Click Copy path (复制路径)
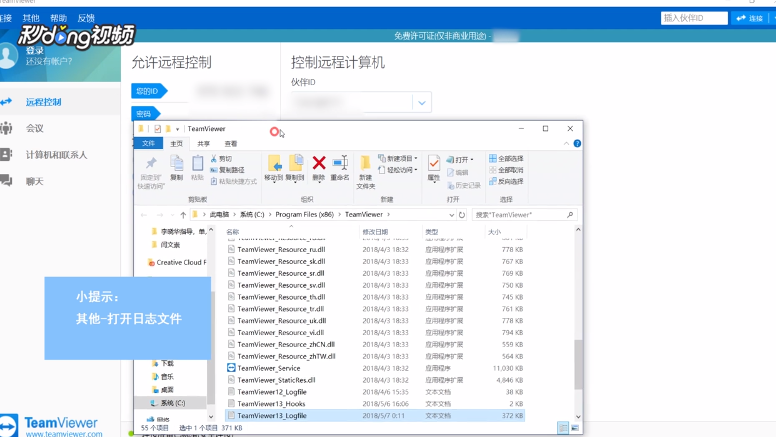 click(x=228, y=170)
